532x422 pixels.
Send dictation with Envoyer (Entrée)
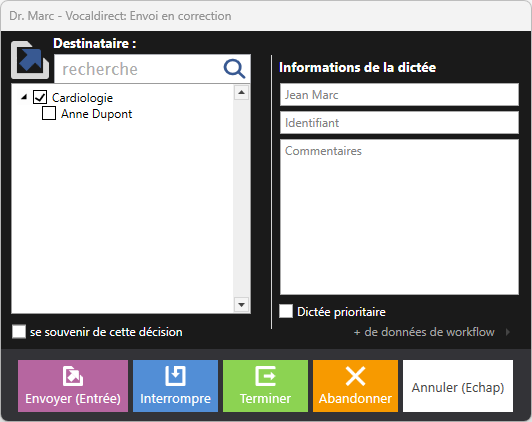[73, 386]
